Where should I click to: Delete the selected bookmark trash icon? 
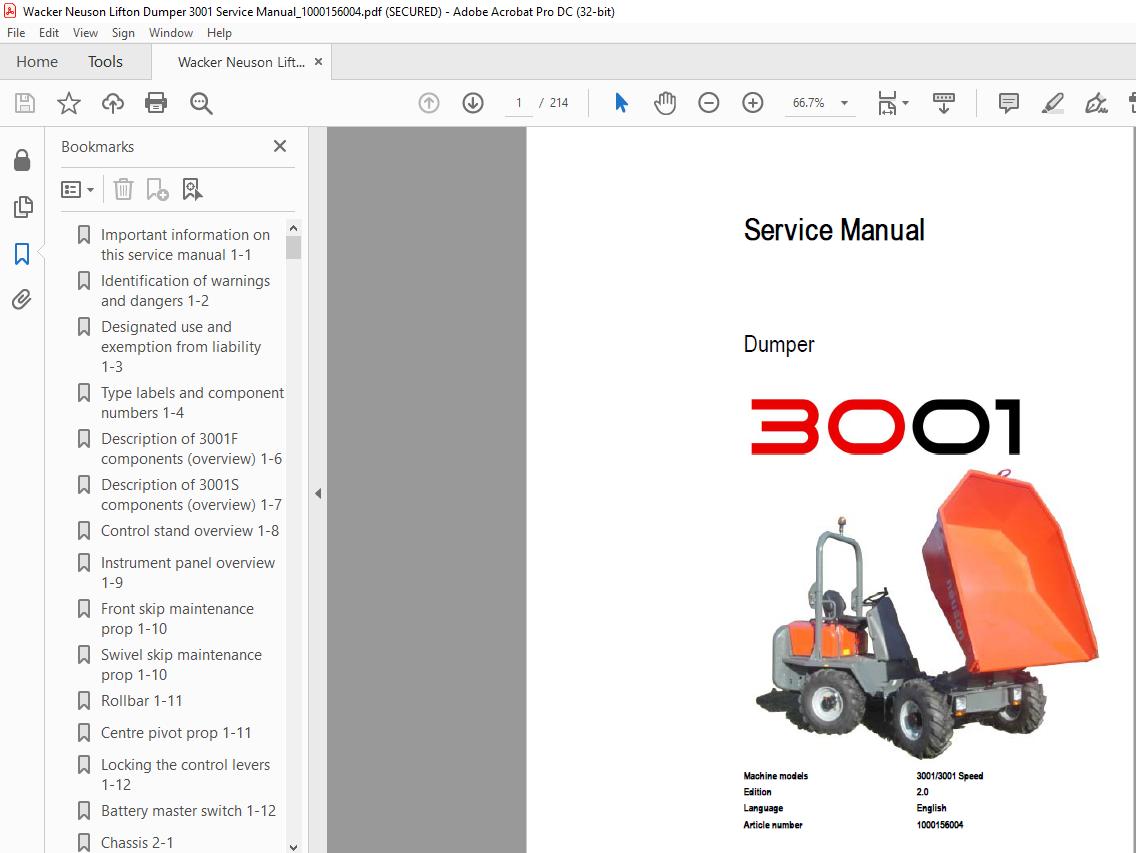123,189
